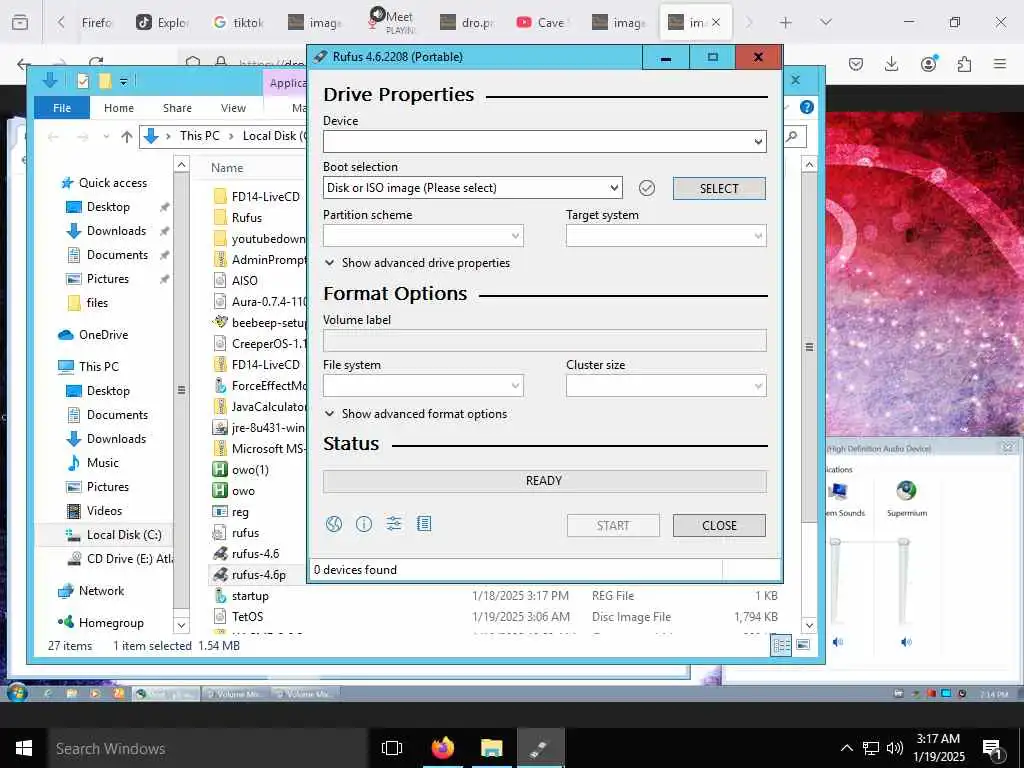Click the Explorer search magnifier icon
Screen dimensions: 1024x768
coord(792,136)
